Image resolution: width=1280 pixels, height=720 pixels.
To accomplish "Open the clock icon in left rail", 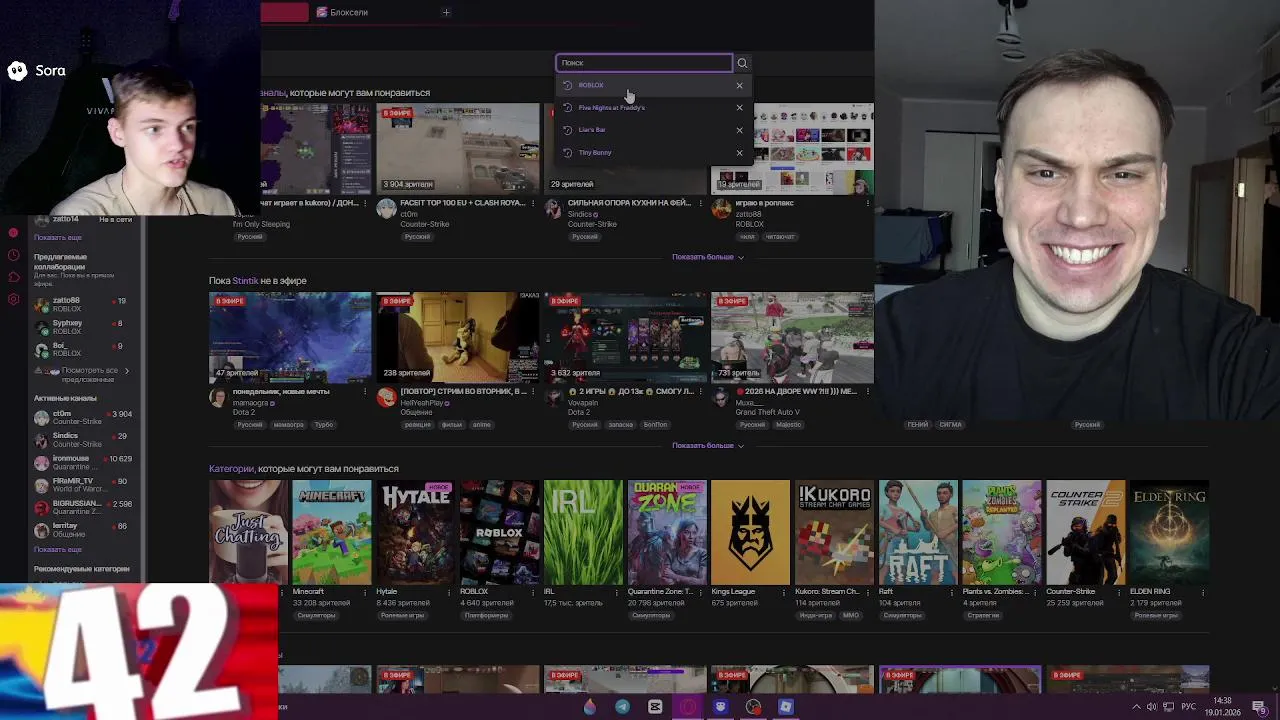I will point(13,255).
